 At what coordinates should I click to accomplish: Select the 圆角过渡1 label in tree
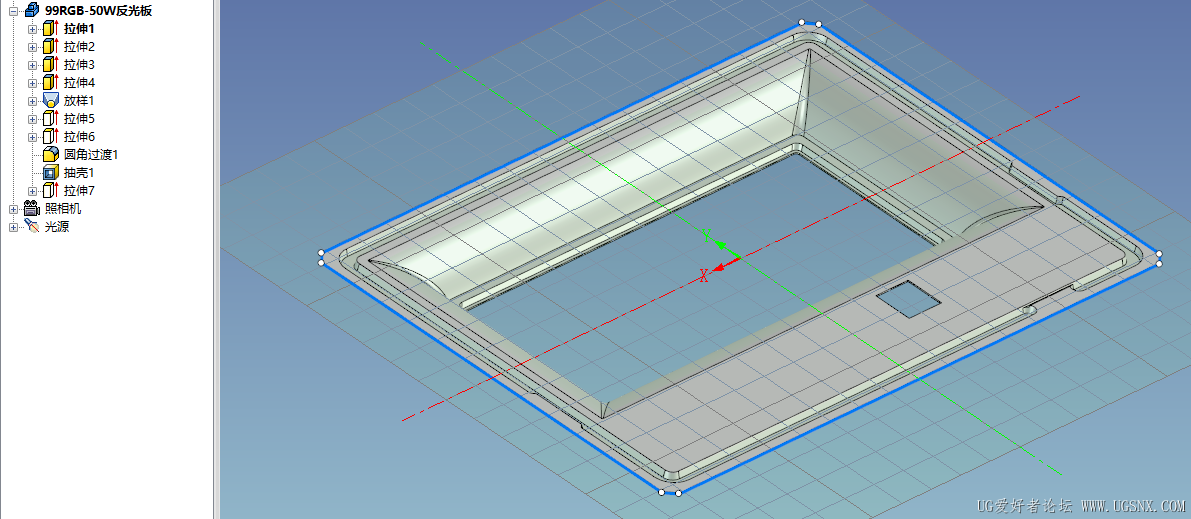point(91,154)
